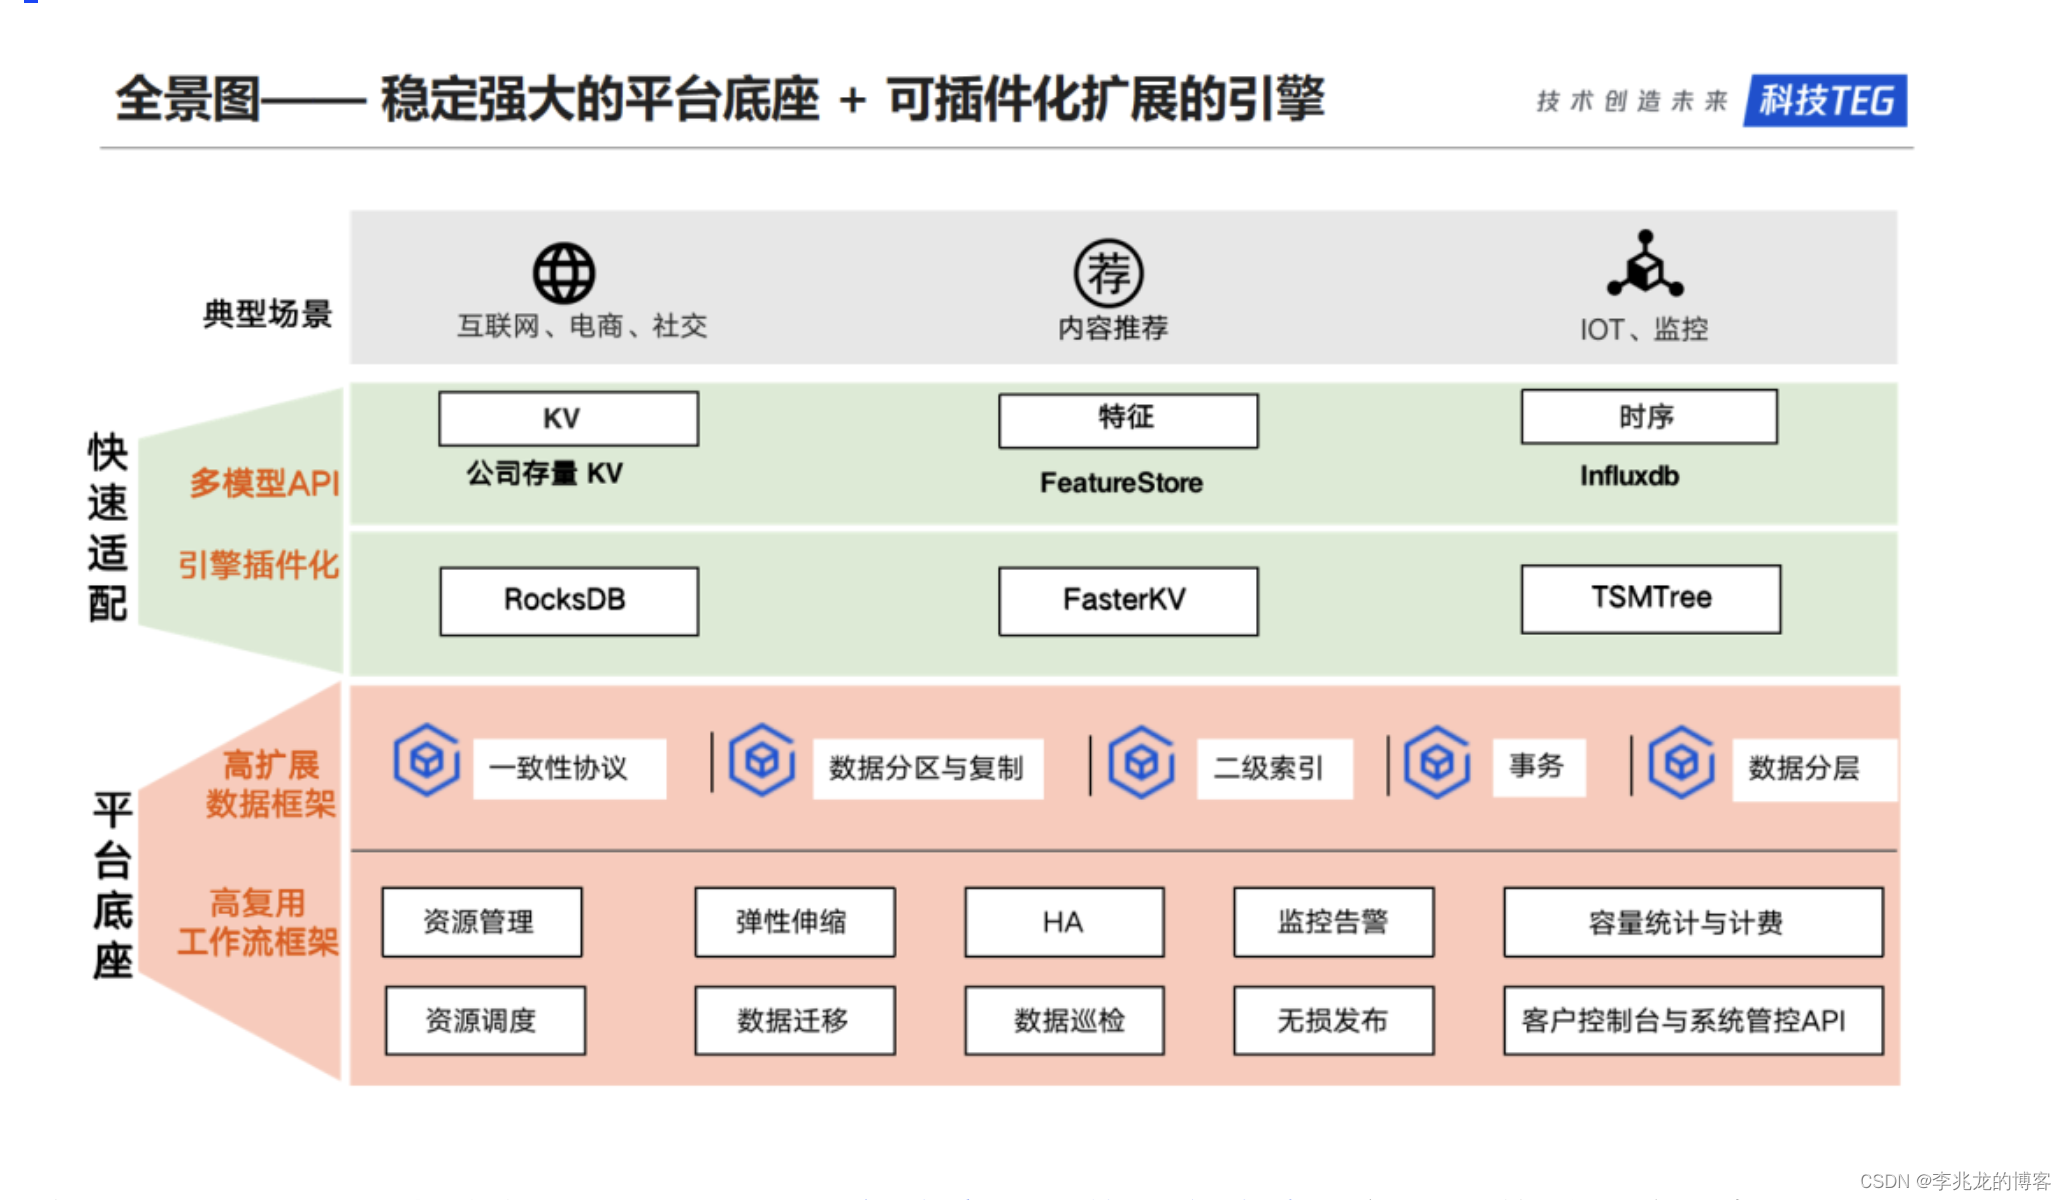
Task: Select the 特征 box
Action: 1128,420
